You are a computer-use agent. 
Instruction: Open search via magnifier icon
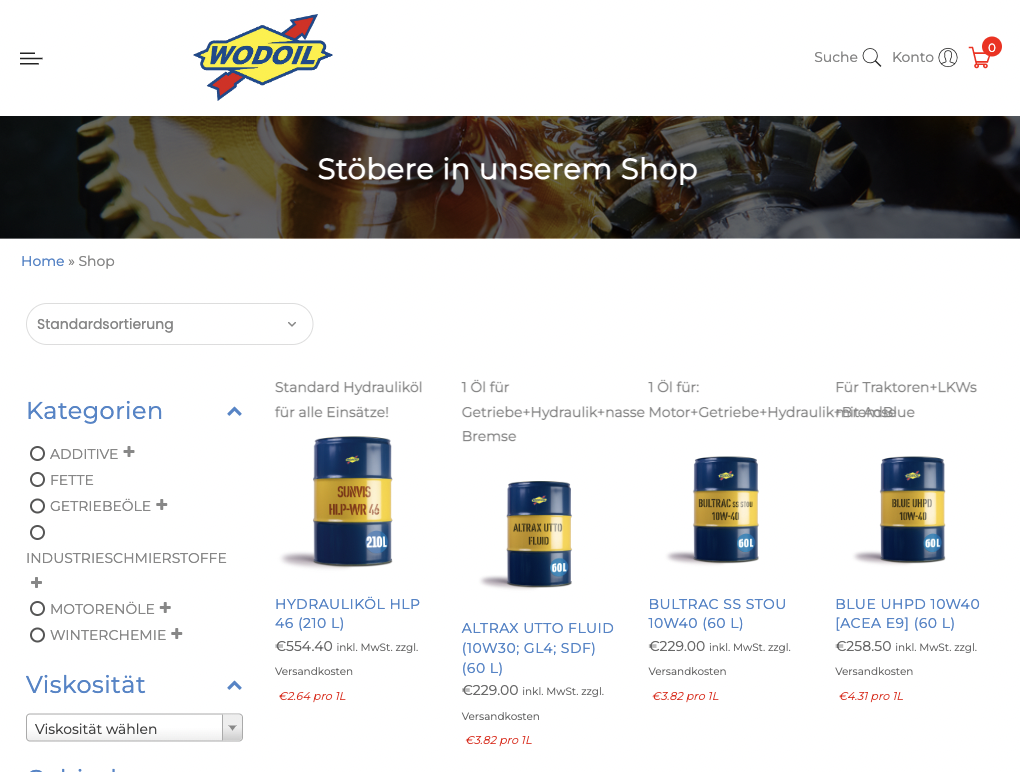pyautogui.click(x=872, y=58)
